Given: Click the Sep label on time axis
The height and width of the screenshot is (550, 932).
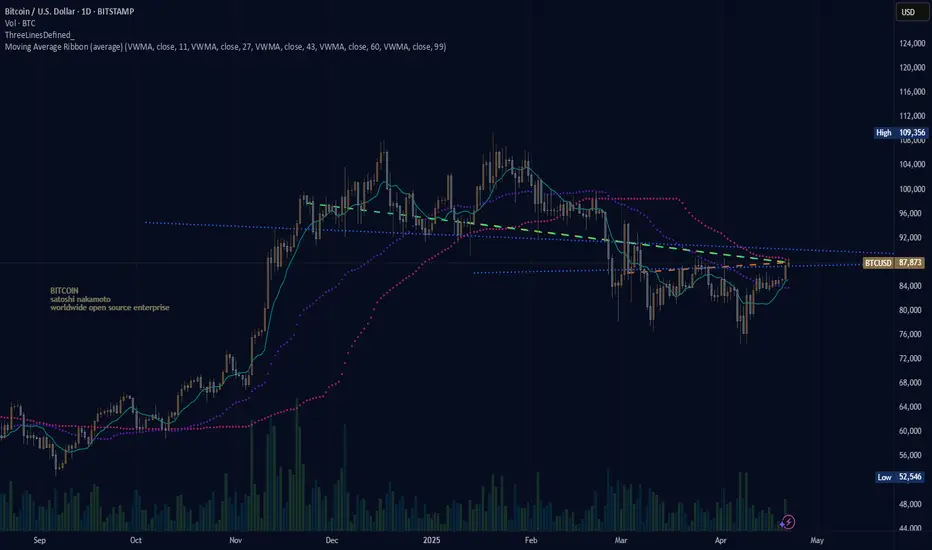Looking at the screenshot, I should 39,540.
